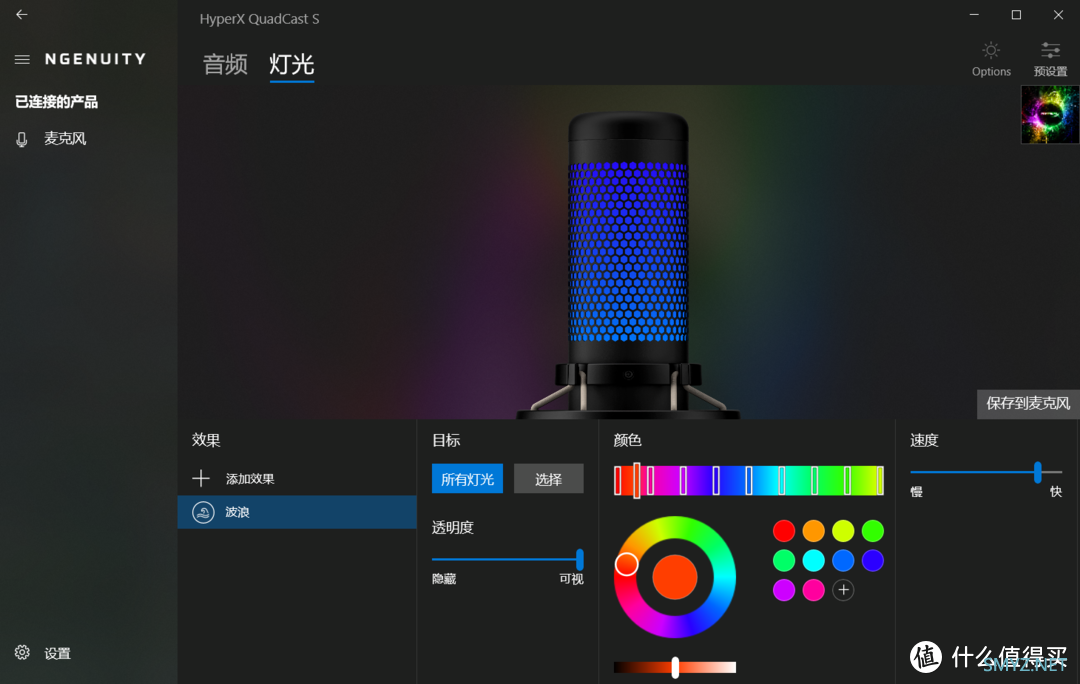
Task: Click the 隐藏 label under transparency slider
Action: click(444, 579)
